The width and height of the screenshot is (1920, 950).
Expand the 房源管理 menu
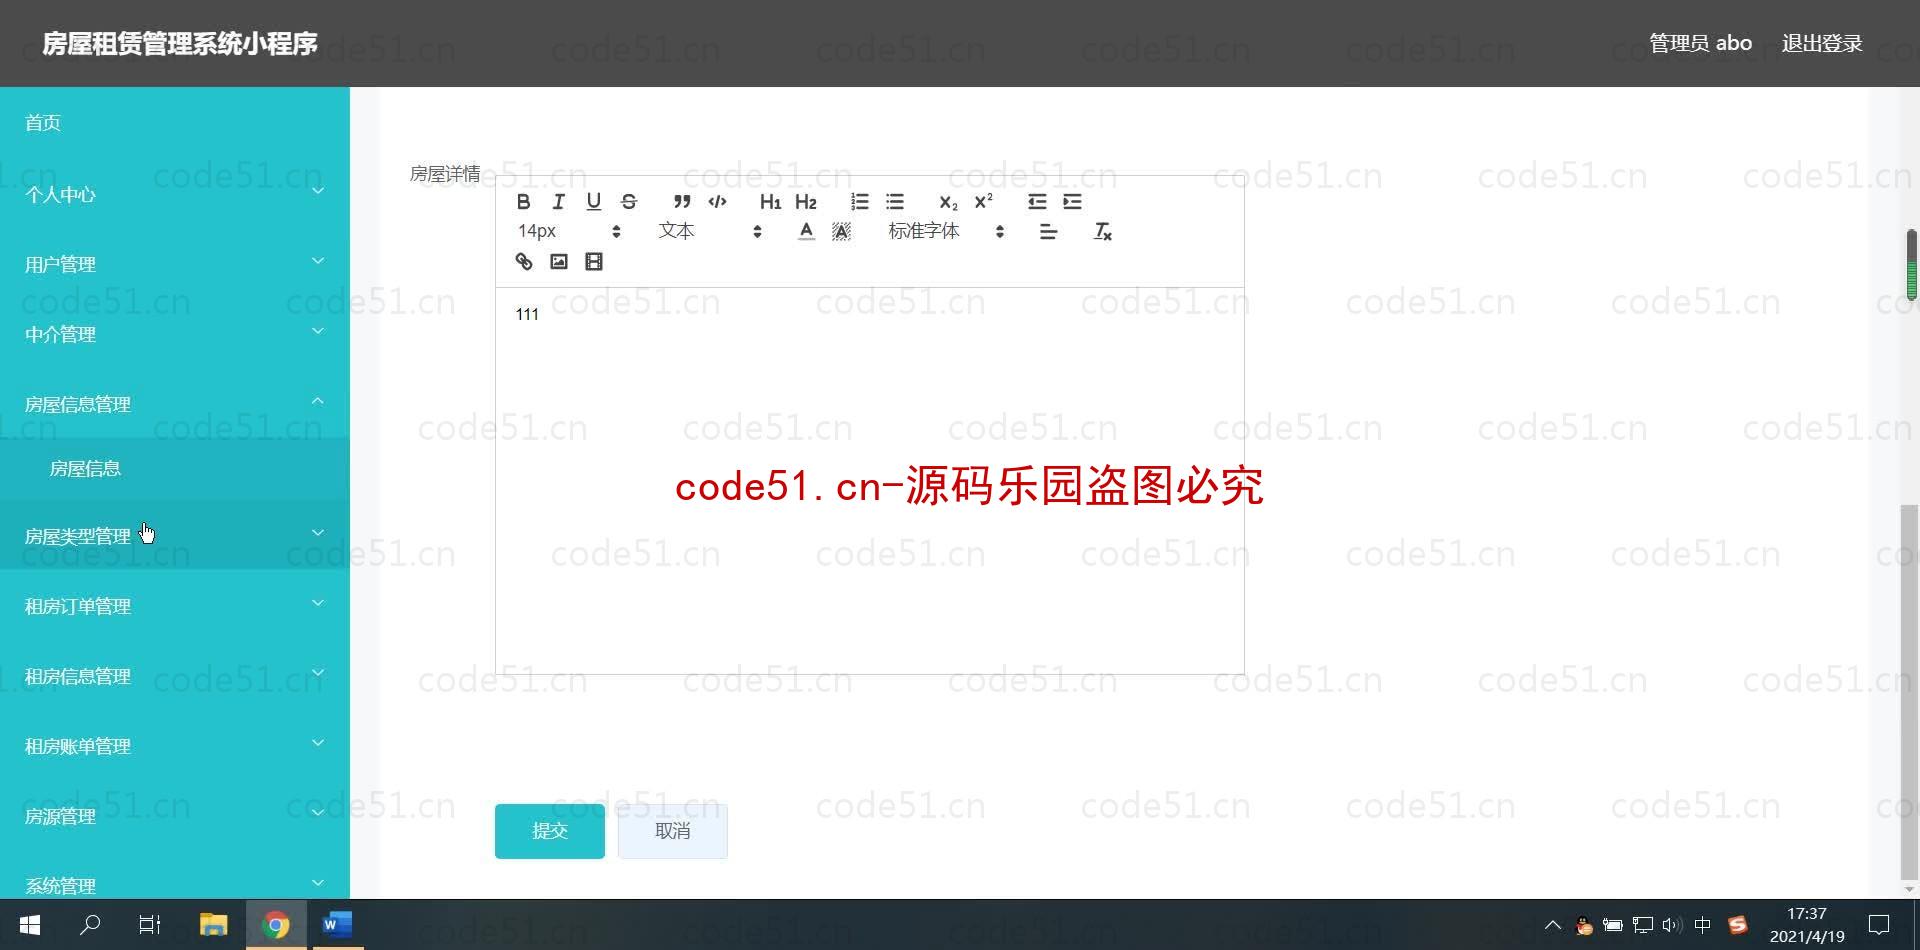coord(175,816)
